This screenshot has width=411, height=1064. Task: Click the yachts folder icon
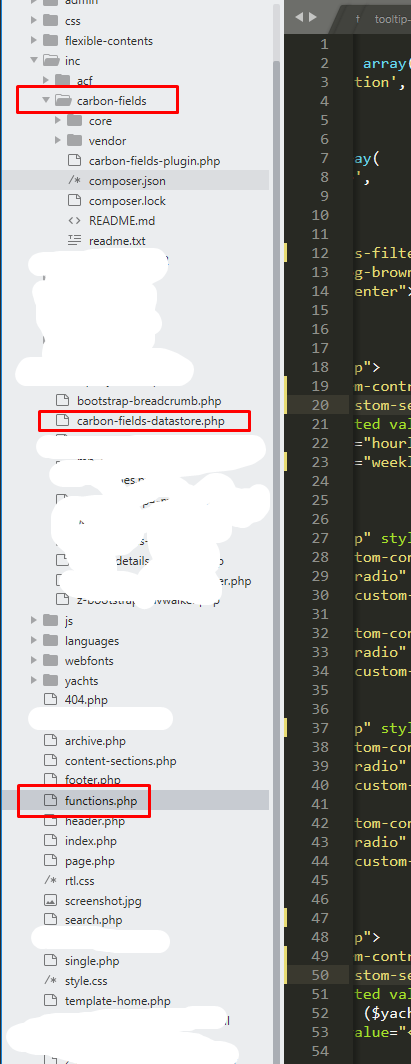[x=50, y=681]
